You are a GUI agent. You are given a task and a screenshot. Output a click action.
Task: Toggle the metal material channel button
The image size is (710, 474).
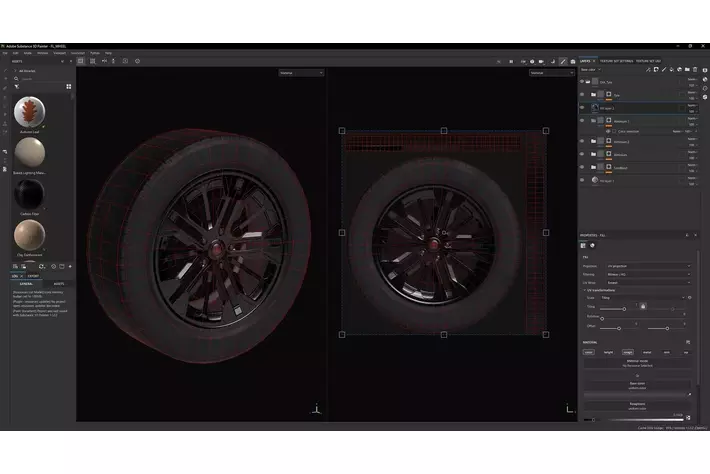click(647, 352)
